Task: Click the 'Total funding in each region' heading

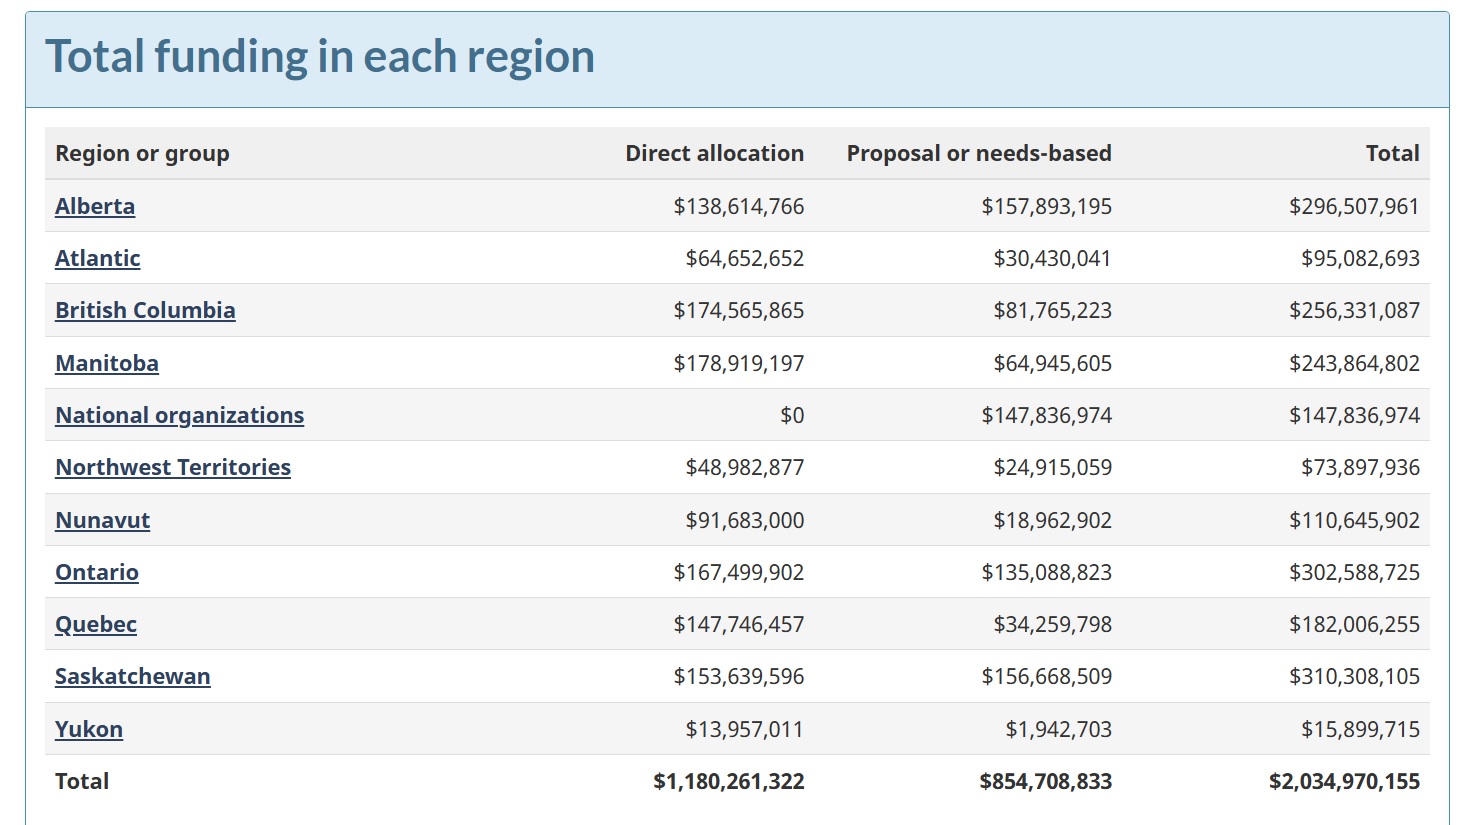Action: click(320, 57)
